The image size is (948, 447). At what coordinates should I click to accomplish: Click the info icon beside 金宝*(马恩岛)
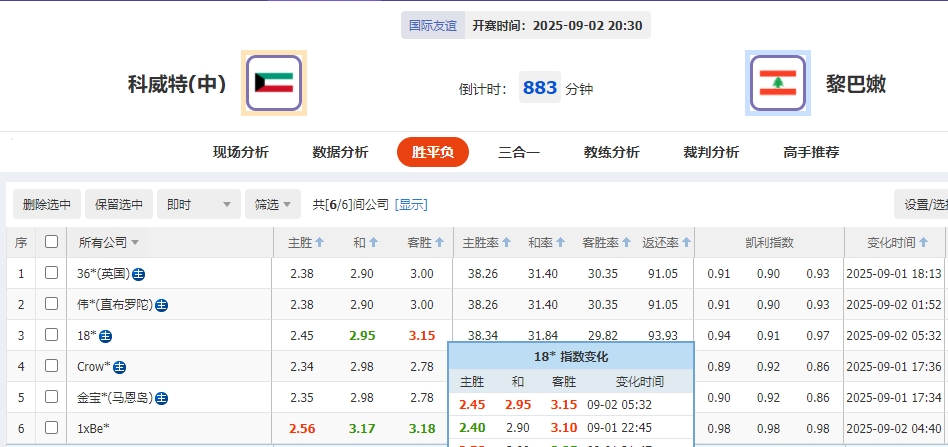pos(161,398)
